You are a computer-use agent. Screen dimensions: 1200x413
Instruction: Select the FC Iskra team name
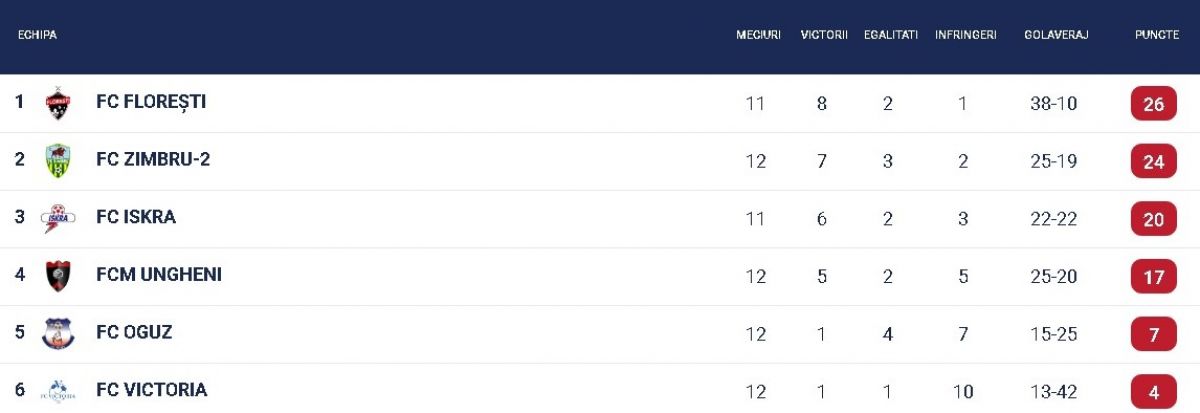coord(136,217)
